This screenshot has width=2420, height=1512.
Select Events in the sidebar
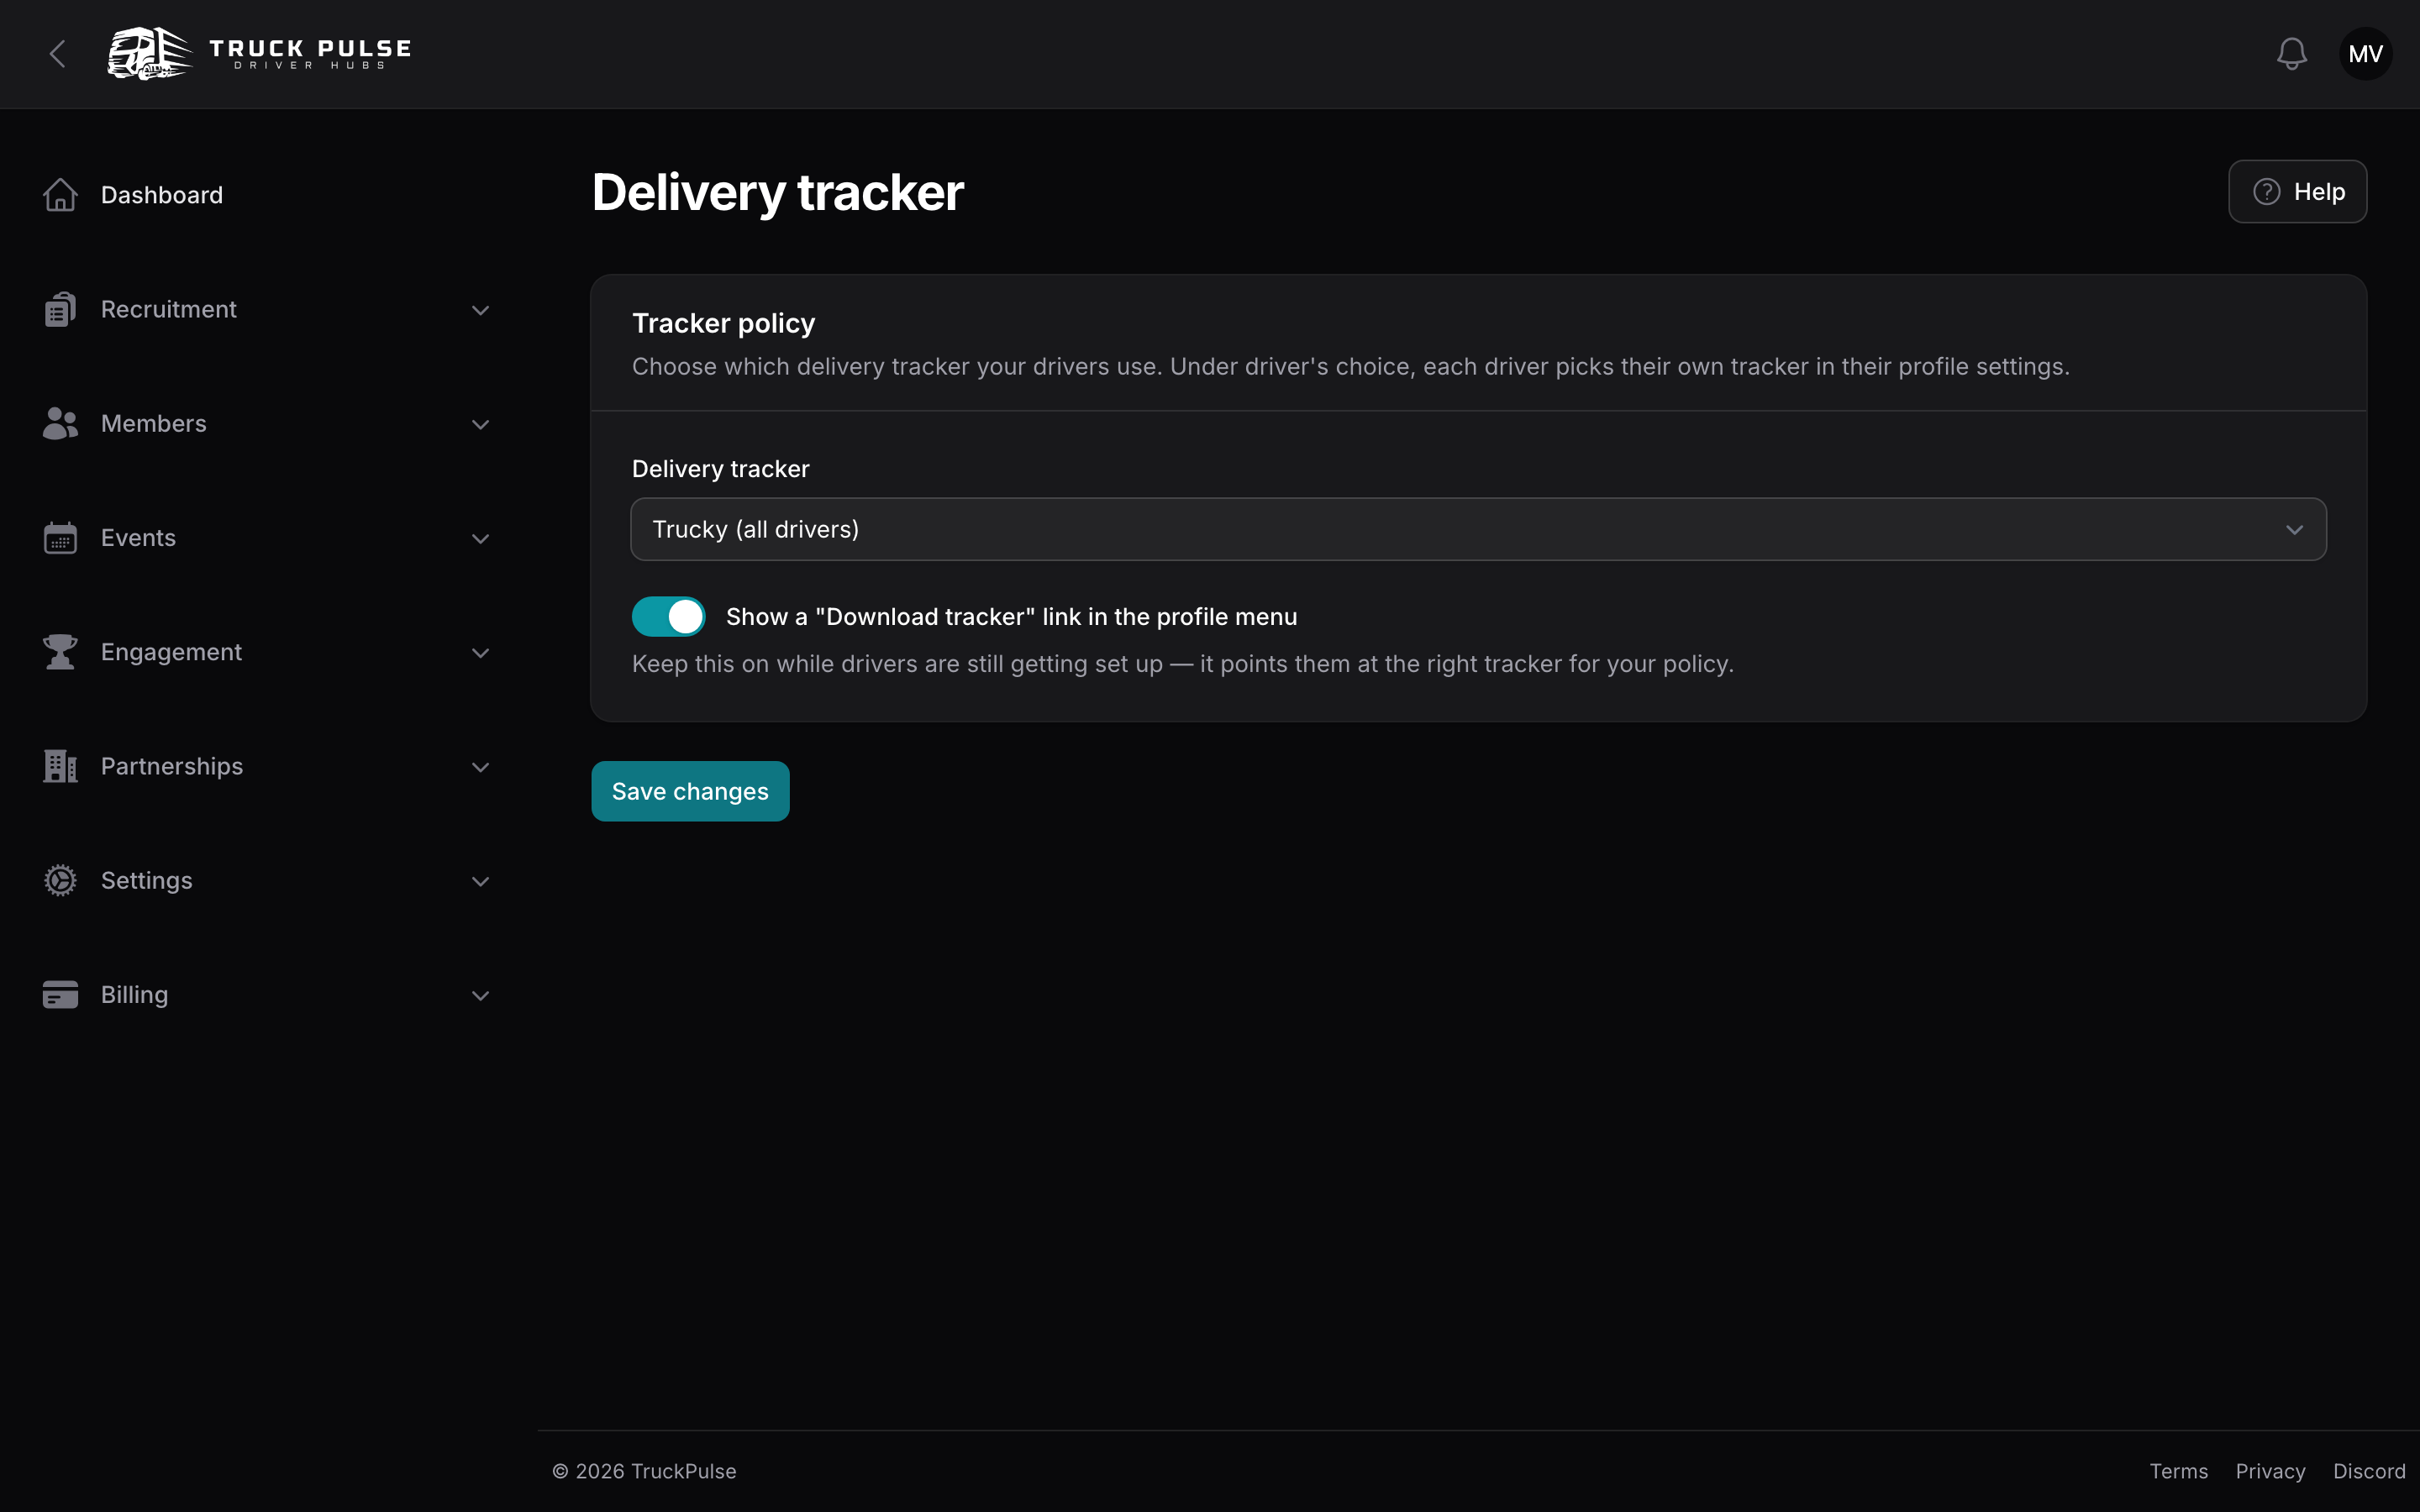138,538
